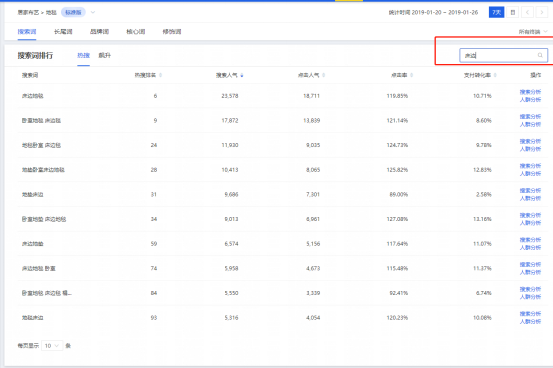Viewport: 553px width, 368px height.
Task: Select the 热搜 ranking sub-tab
Action: 84,55
